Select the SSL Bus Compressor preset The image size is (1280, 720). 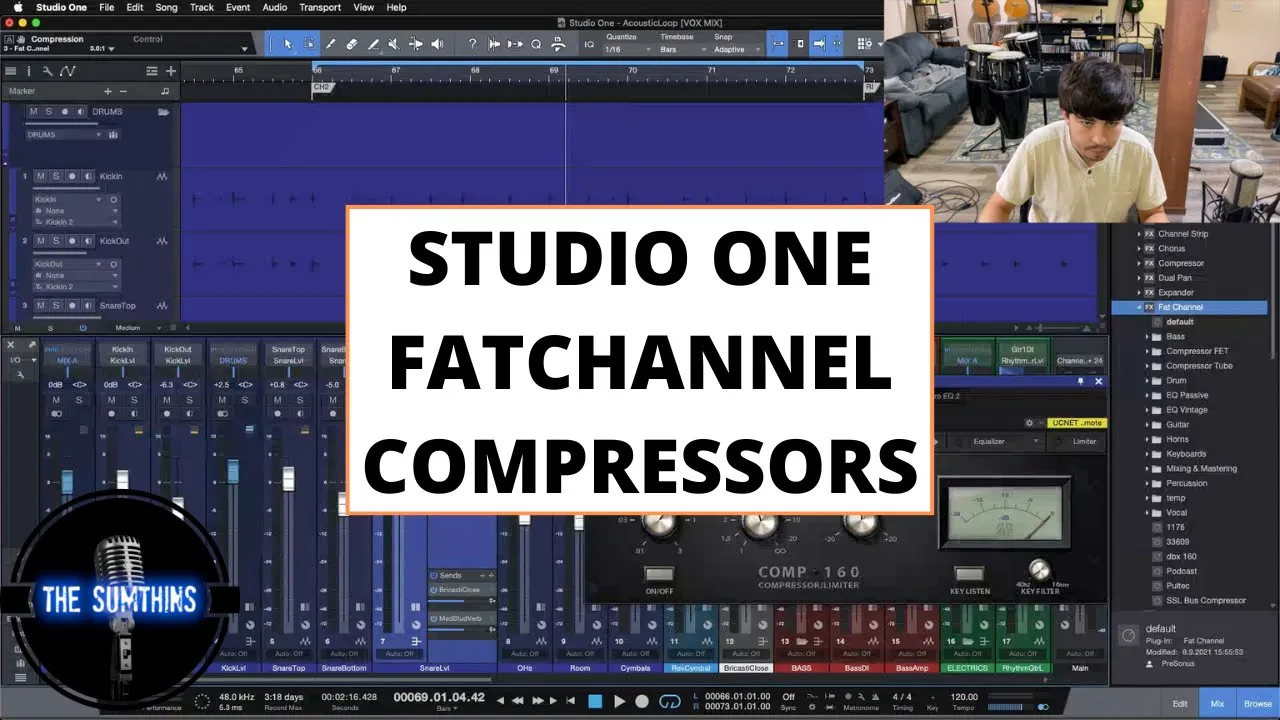pyautogui.click(x=1206, y=601)
